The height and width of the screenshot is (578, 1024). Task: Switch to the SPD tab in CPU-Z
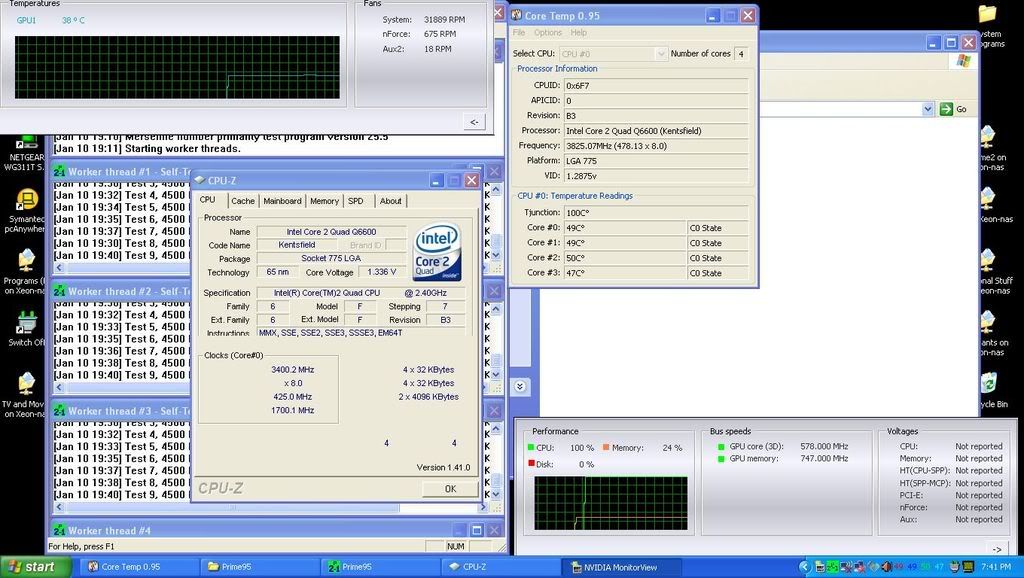point(356,201)
